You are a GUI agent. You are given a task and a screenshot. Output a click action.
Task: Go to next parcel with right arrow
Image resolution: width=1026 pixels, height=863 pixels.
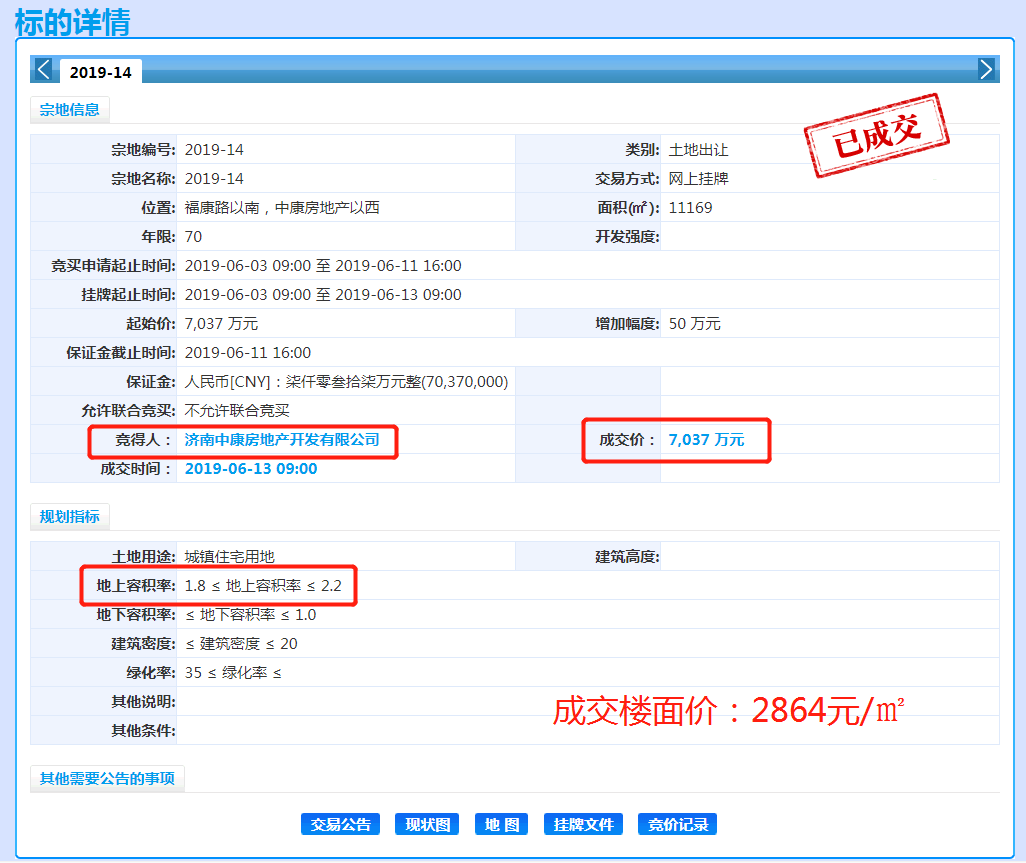tap(985, 69)
